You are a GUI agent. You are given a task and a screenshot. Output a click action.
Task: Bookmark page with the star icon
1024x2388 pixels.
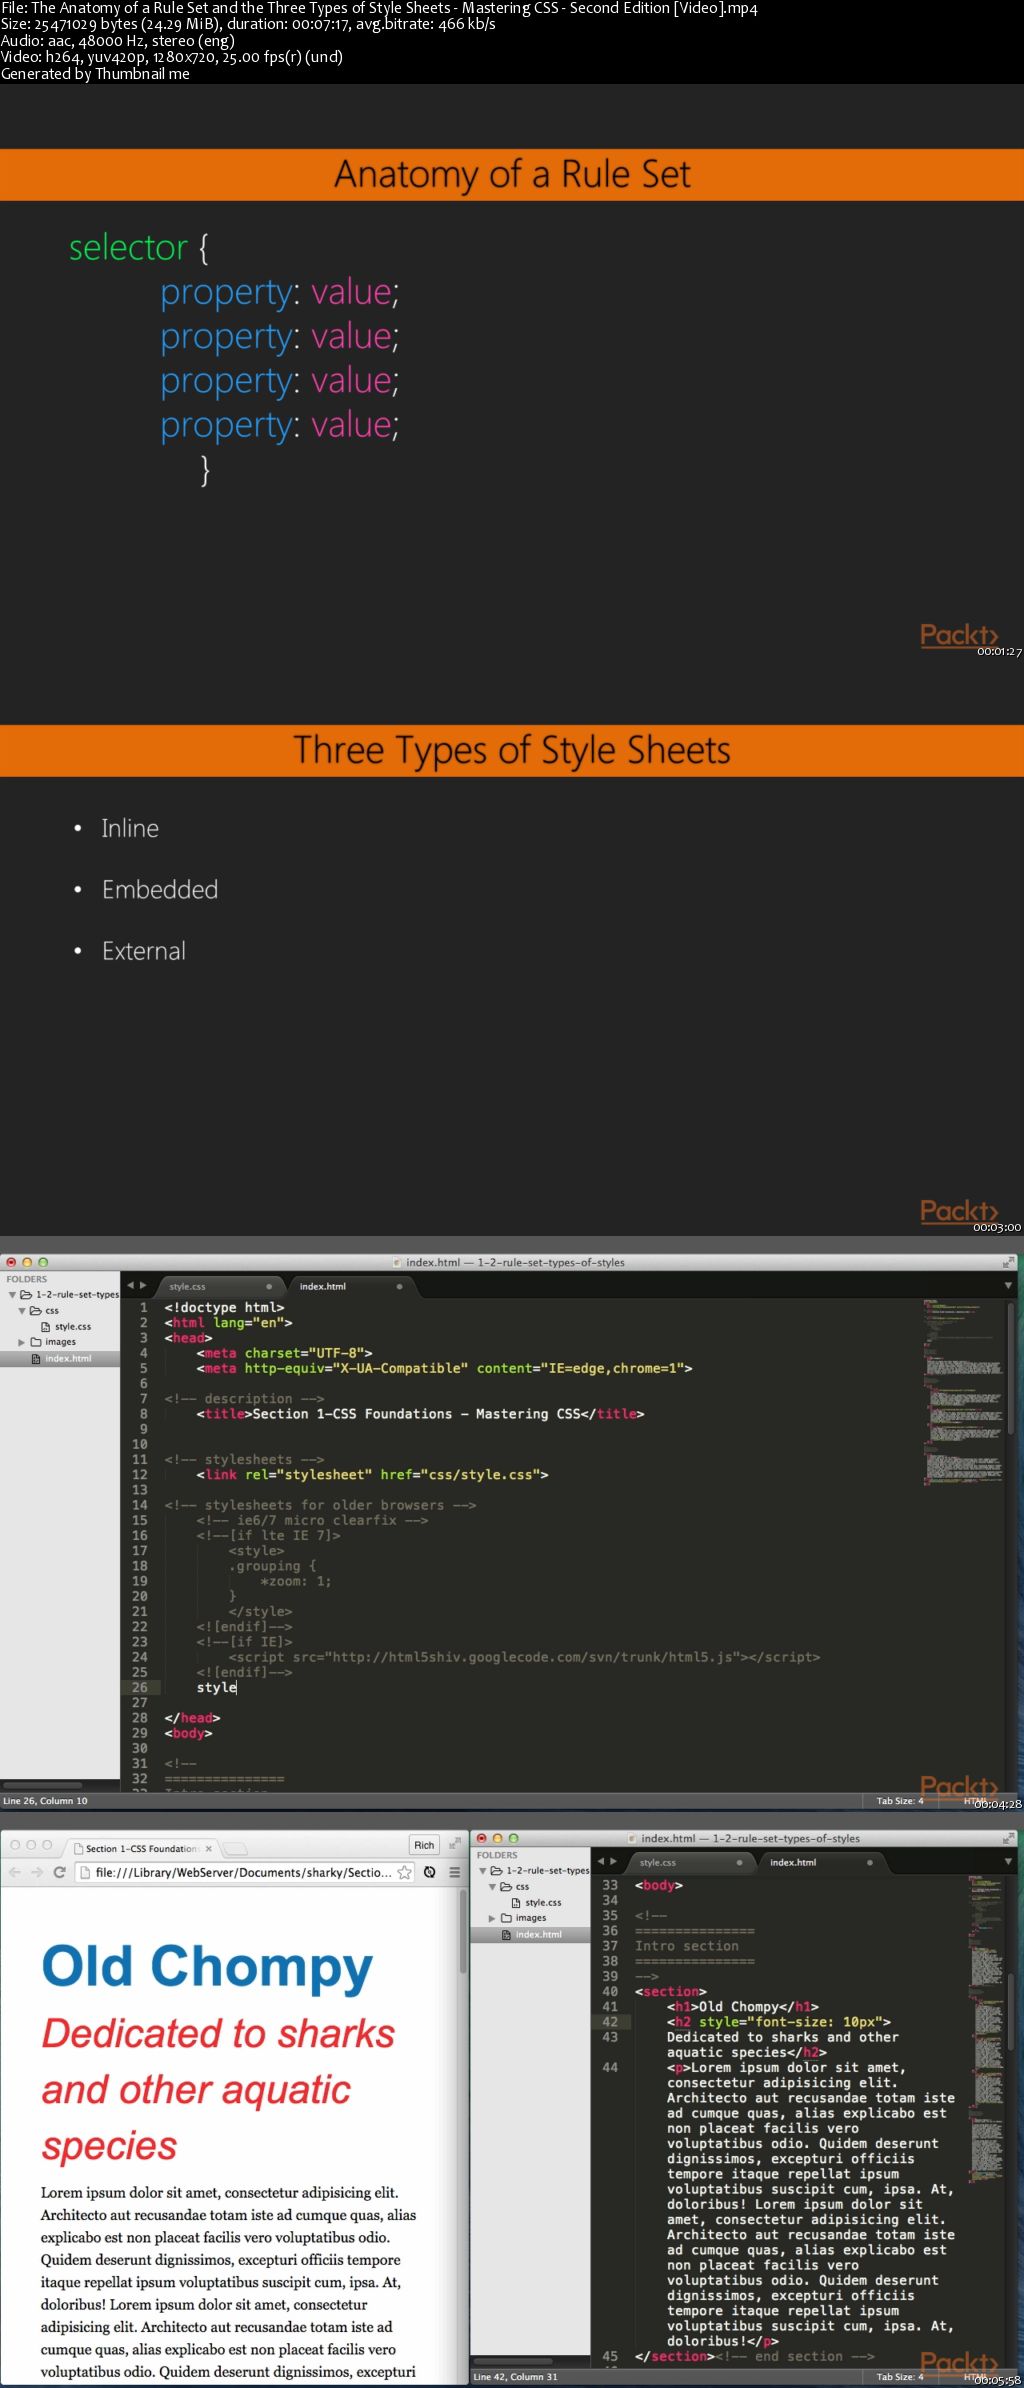pos(404,1872)
